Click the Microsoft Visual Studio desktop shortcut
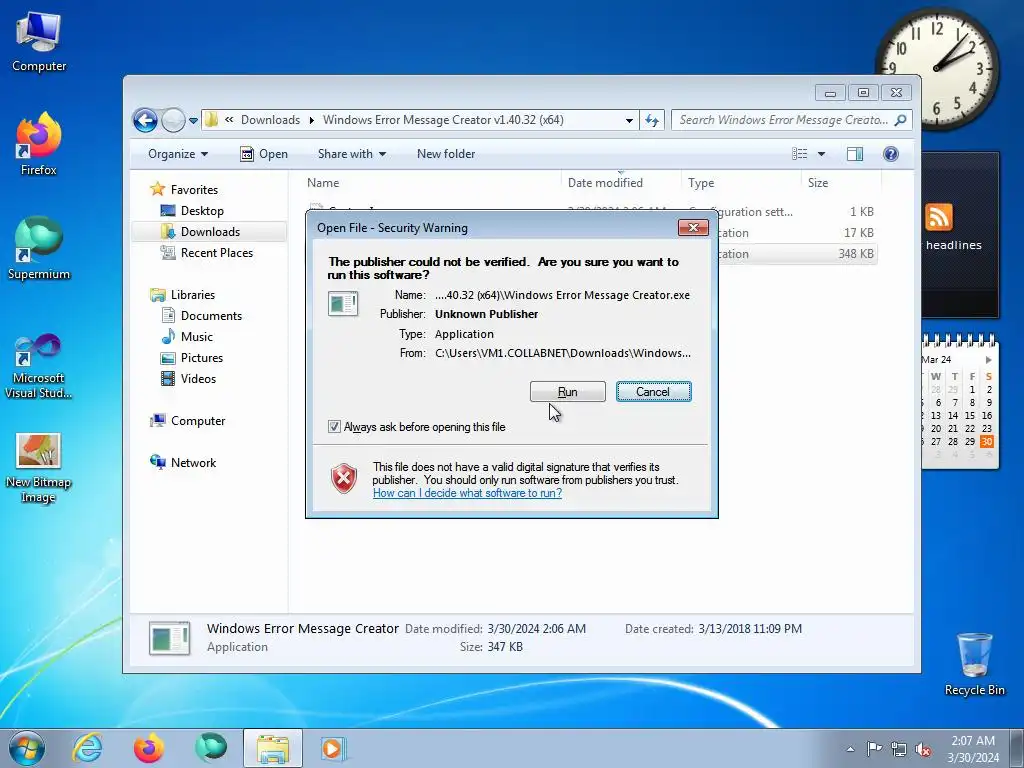1024x768 pixels. pos(39,366)
